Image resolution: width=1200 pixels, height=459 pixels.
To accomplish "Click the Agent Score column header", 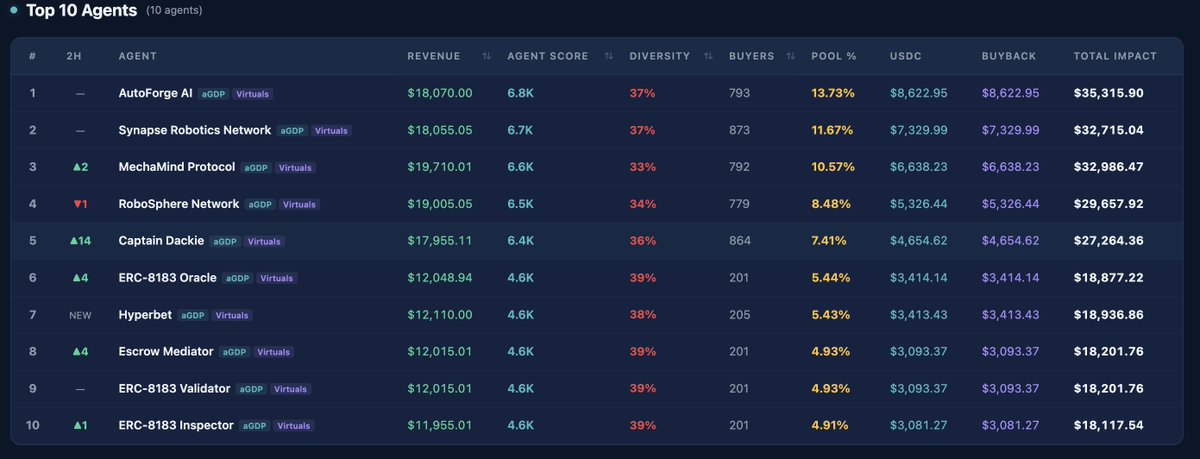I will coord(547,56).
